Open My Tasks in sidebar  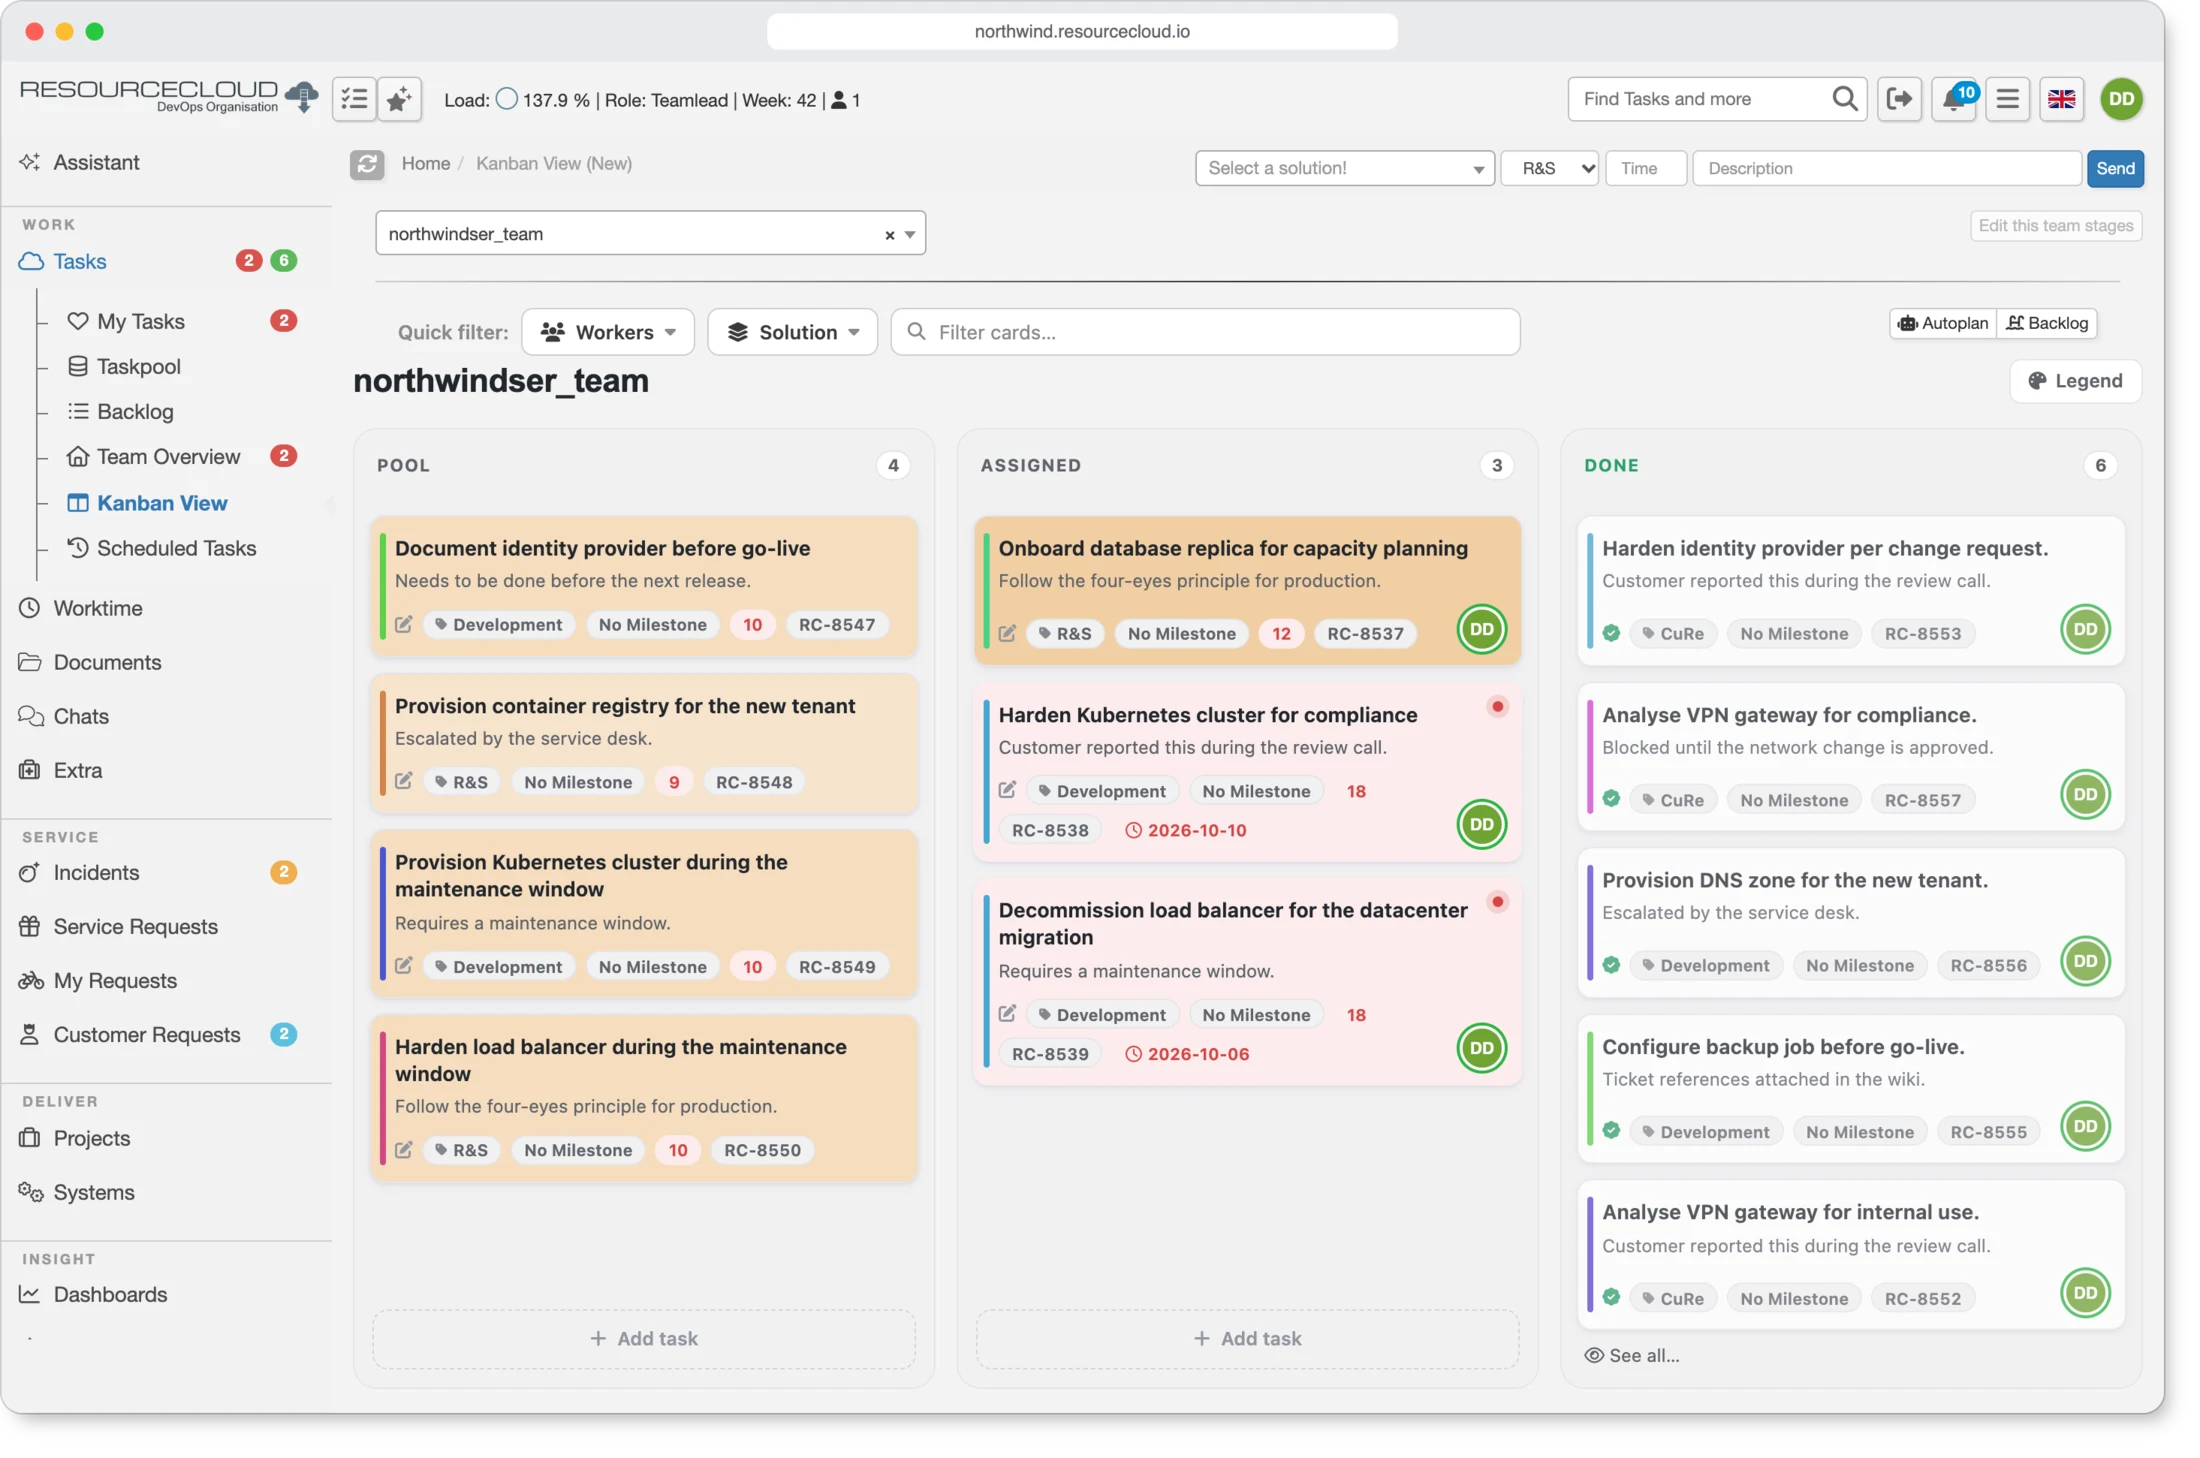[x=141, y=321]
